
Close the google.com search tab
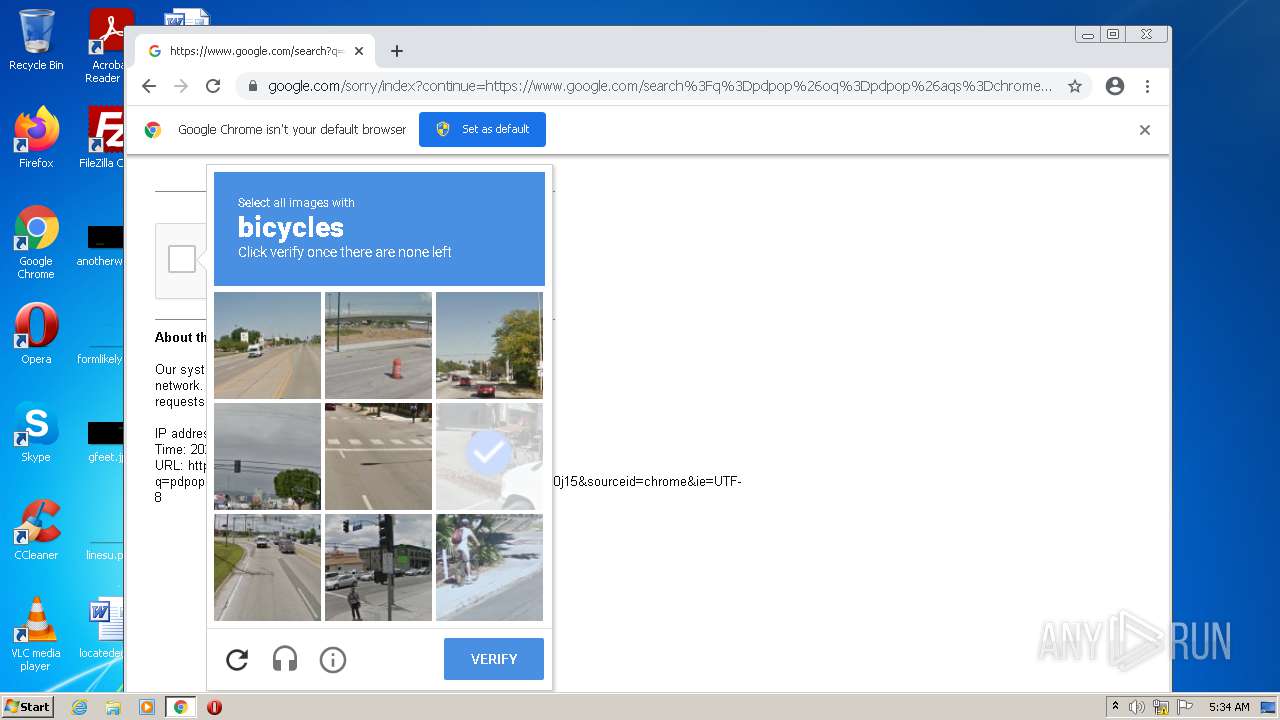tap(359, 51)
